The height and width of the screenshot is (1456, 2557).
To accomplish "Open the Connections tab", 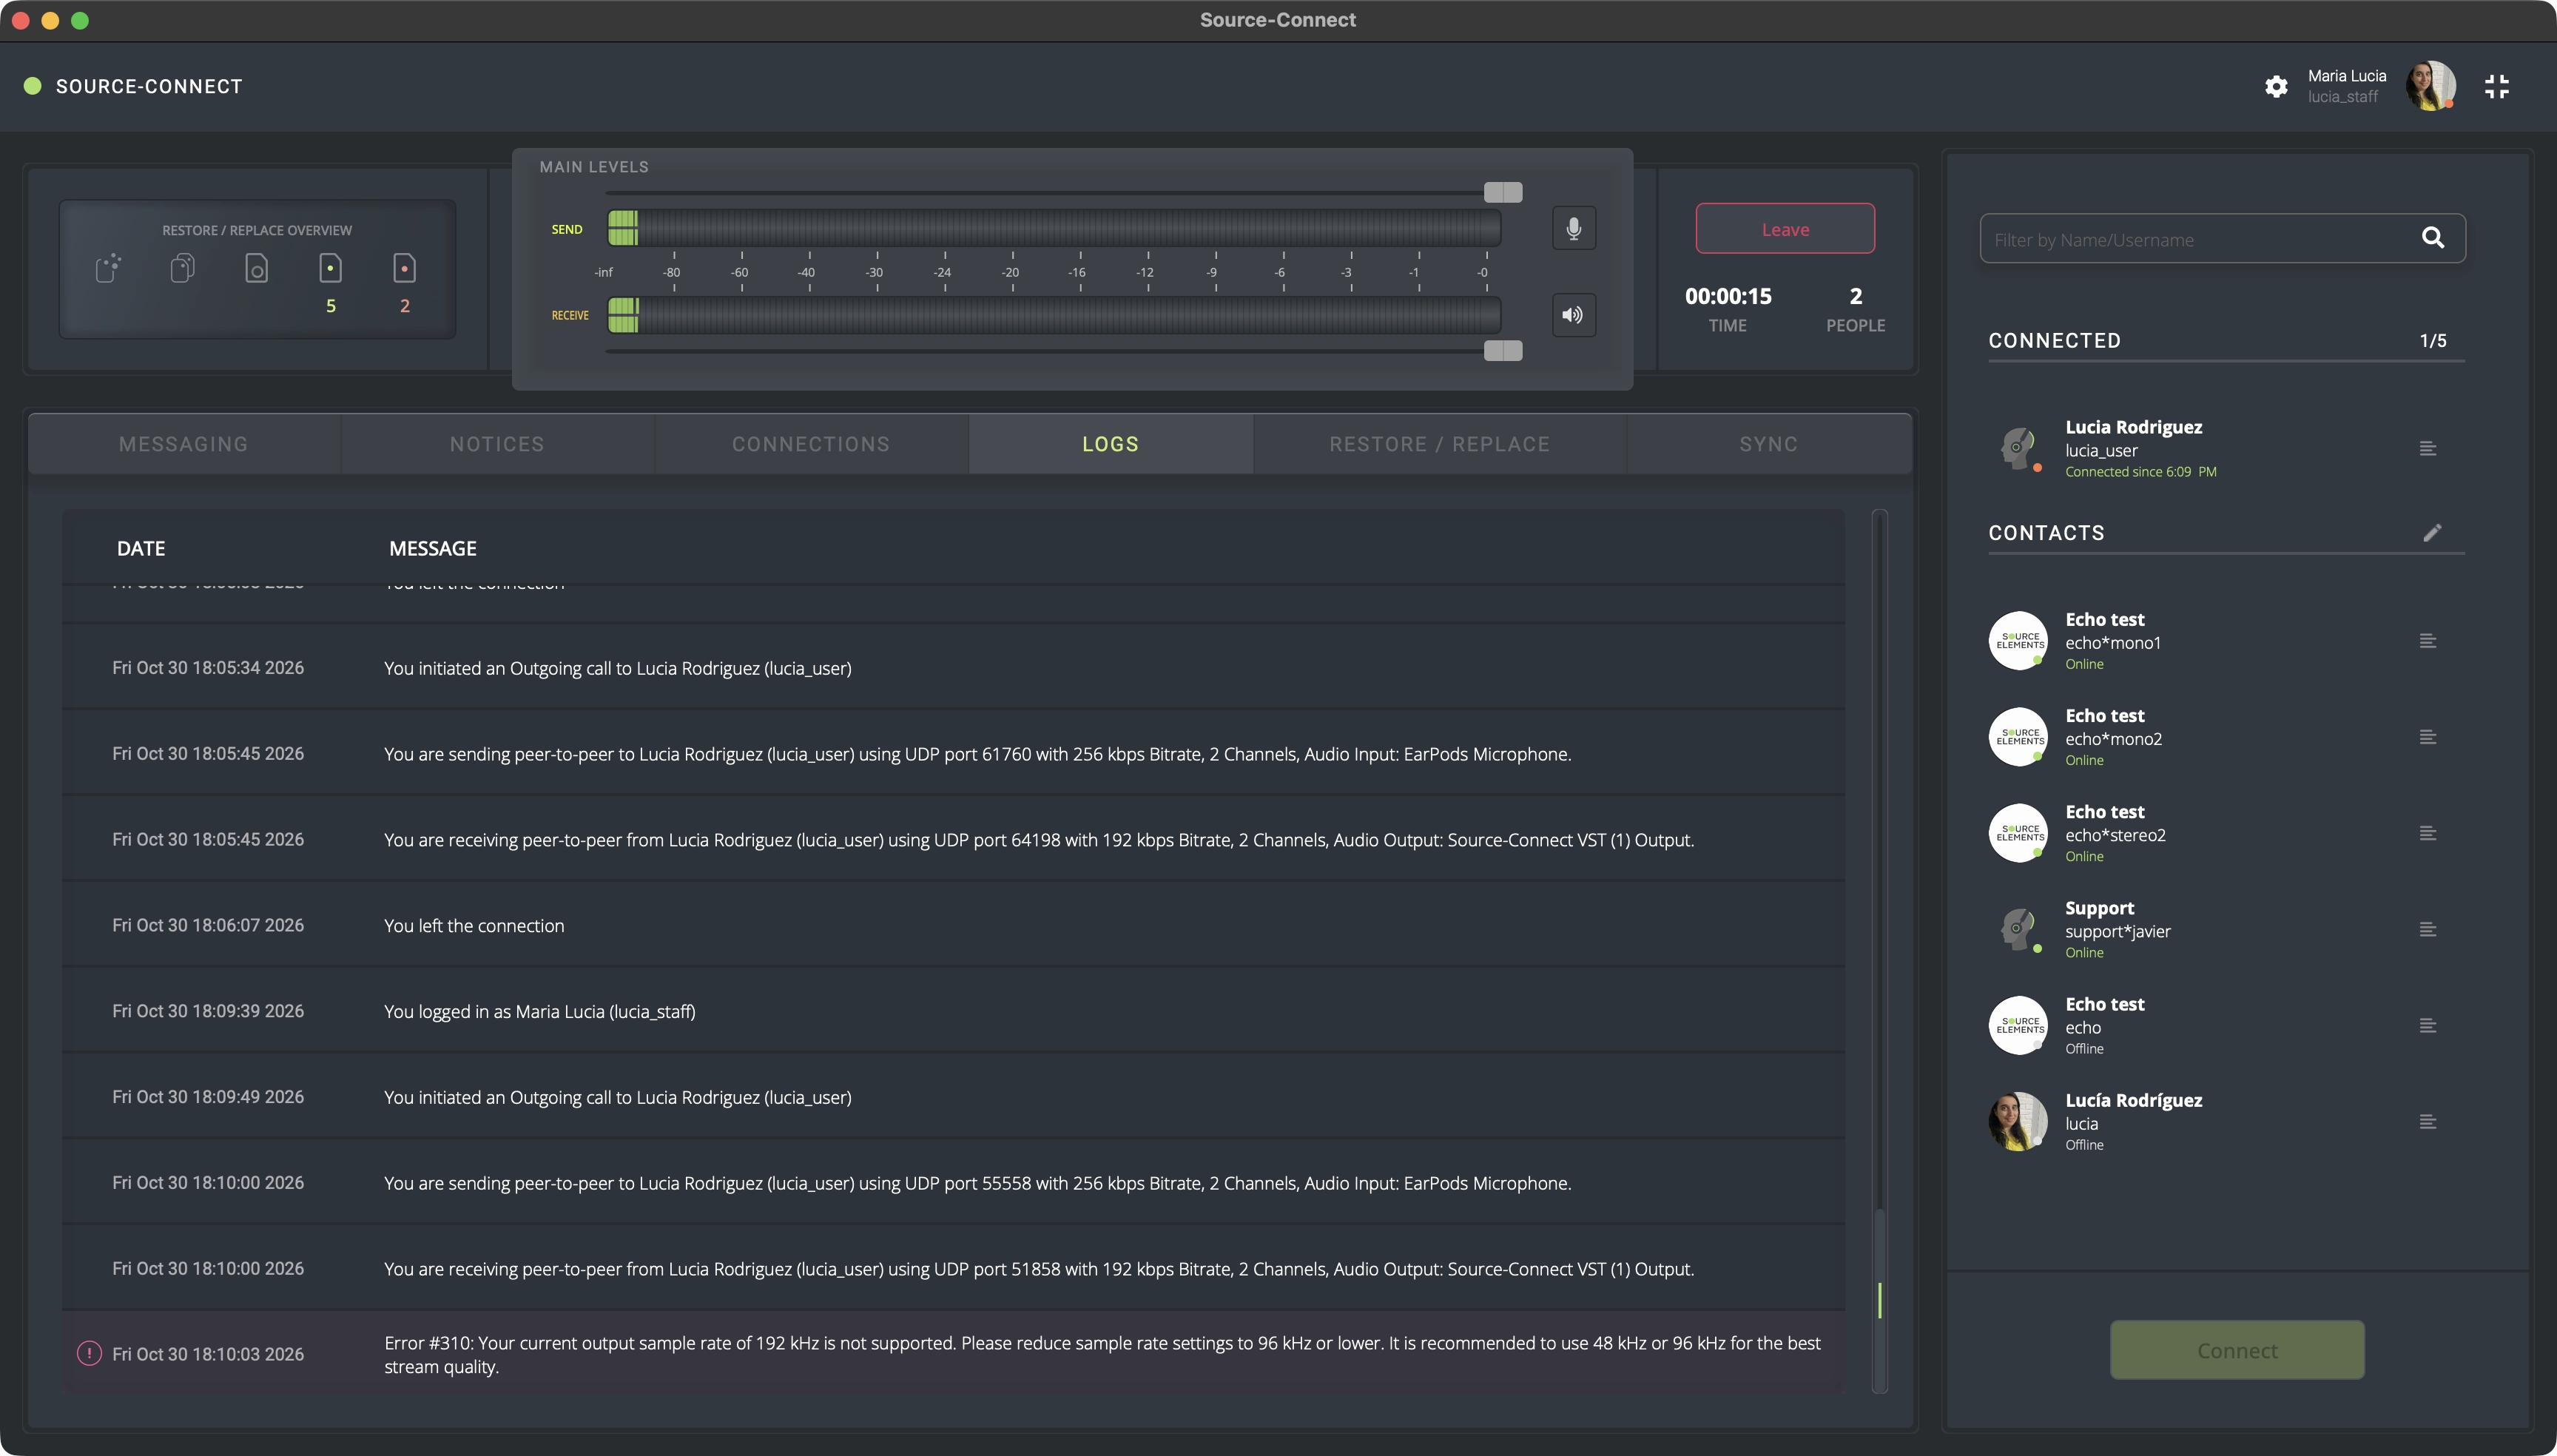I will point(811,444).
